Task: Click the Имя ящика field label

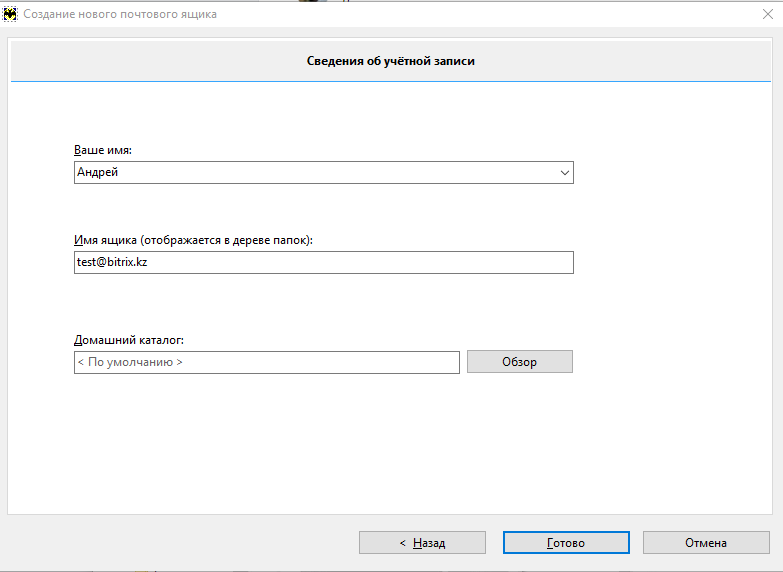Action: point(193,240)
